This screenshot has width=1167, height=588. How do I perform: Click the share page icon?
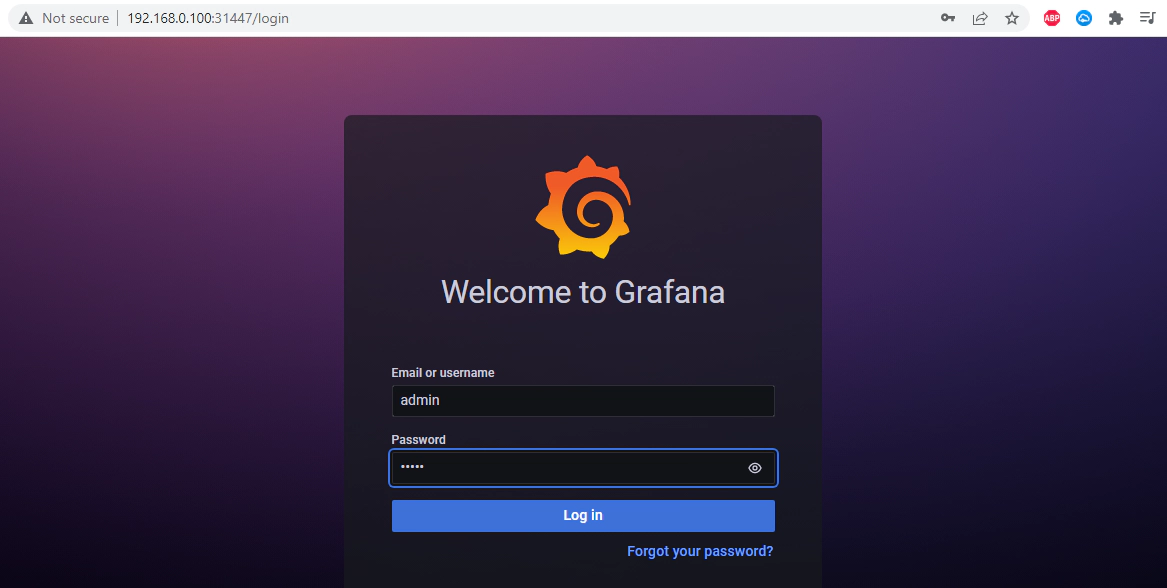[x=980, y=19]
